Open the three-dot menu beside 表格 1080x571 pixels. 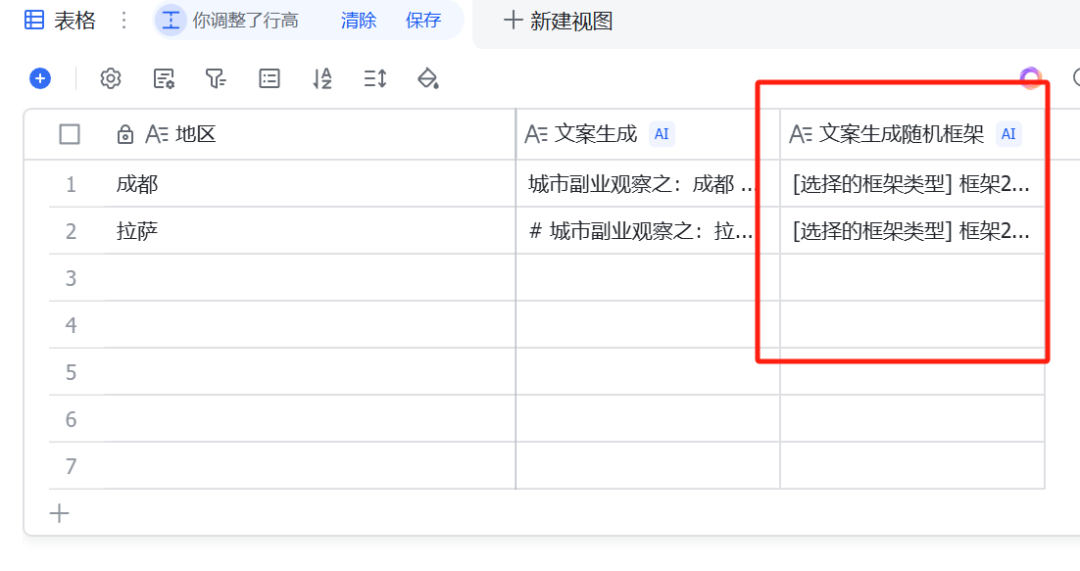124,20
